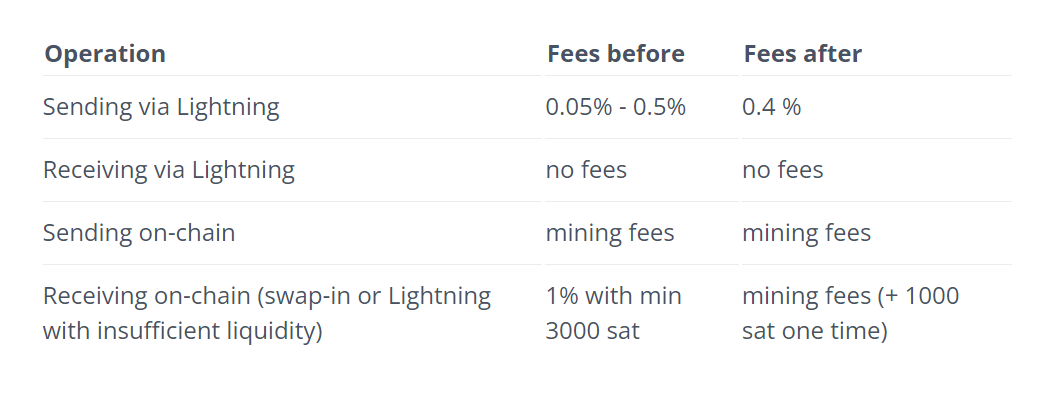Click mining fees (+ 1000 sat one time)
Viewport: 1041px width, 408px height.
(x=850, y=312)
